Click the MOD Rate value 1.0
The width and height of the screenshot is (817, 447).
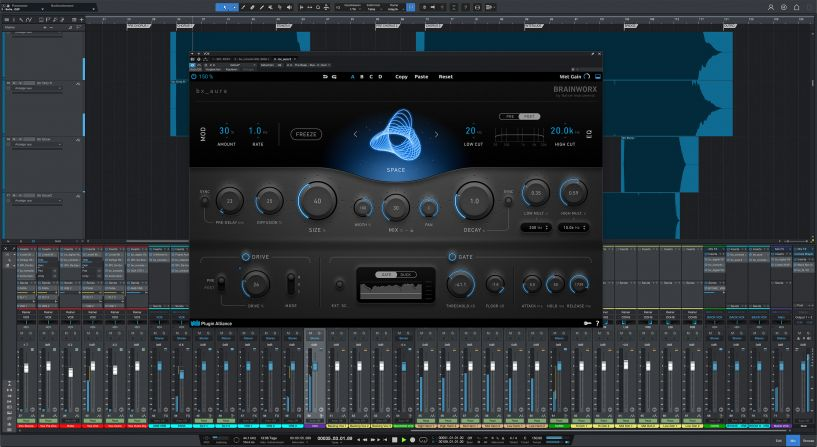click(256, 131)
